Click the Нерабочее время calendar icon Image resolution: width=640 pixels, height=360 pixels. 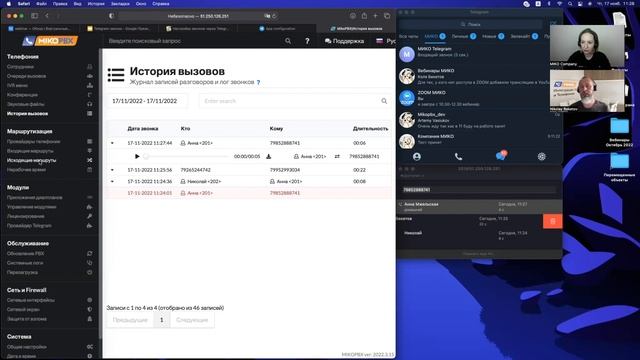click(90, 170)
